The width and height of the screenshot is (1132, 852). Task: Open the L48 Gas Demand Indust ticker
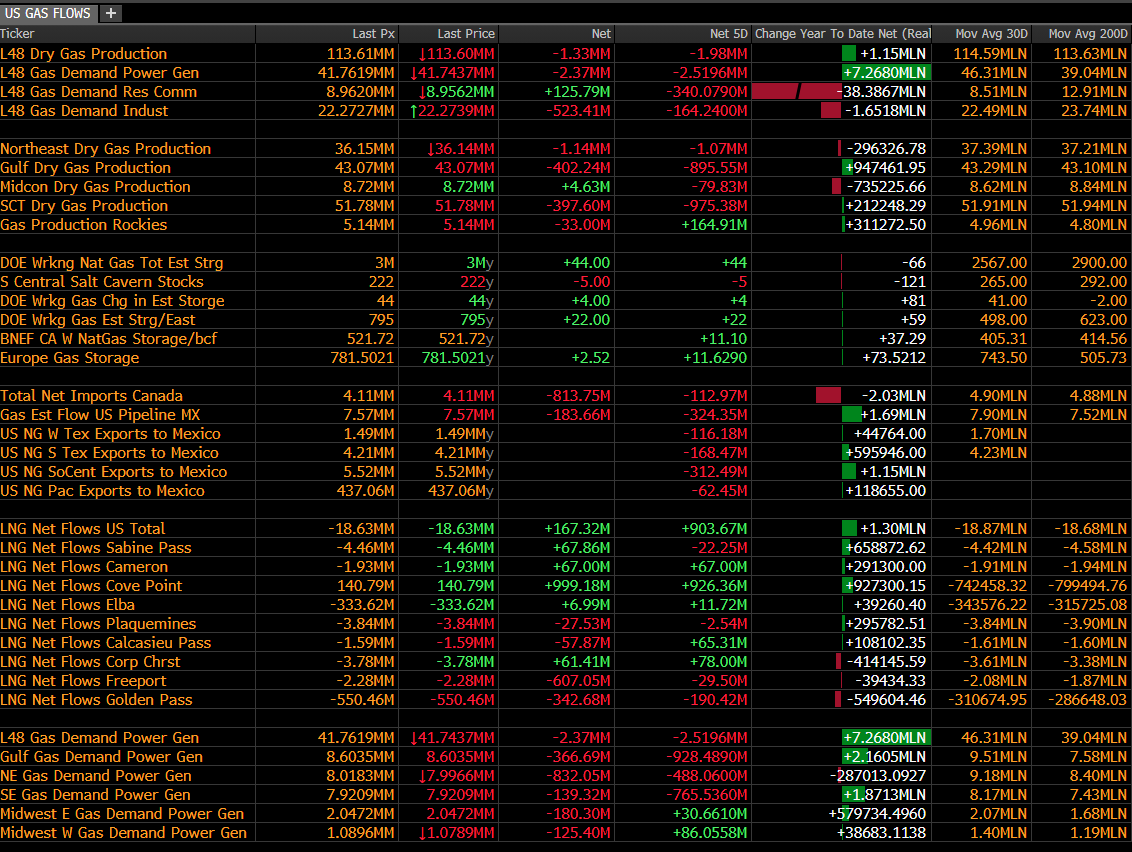(x=84, y=110)
